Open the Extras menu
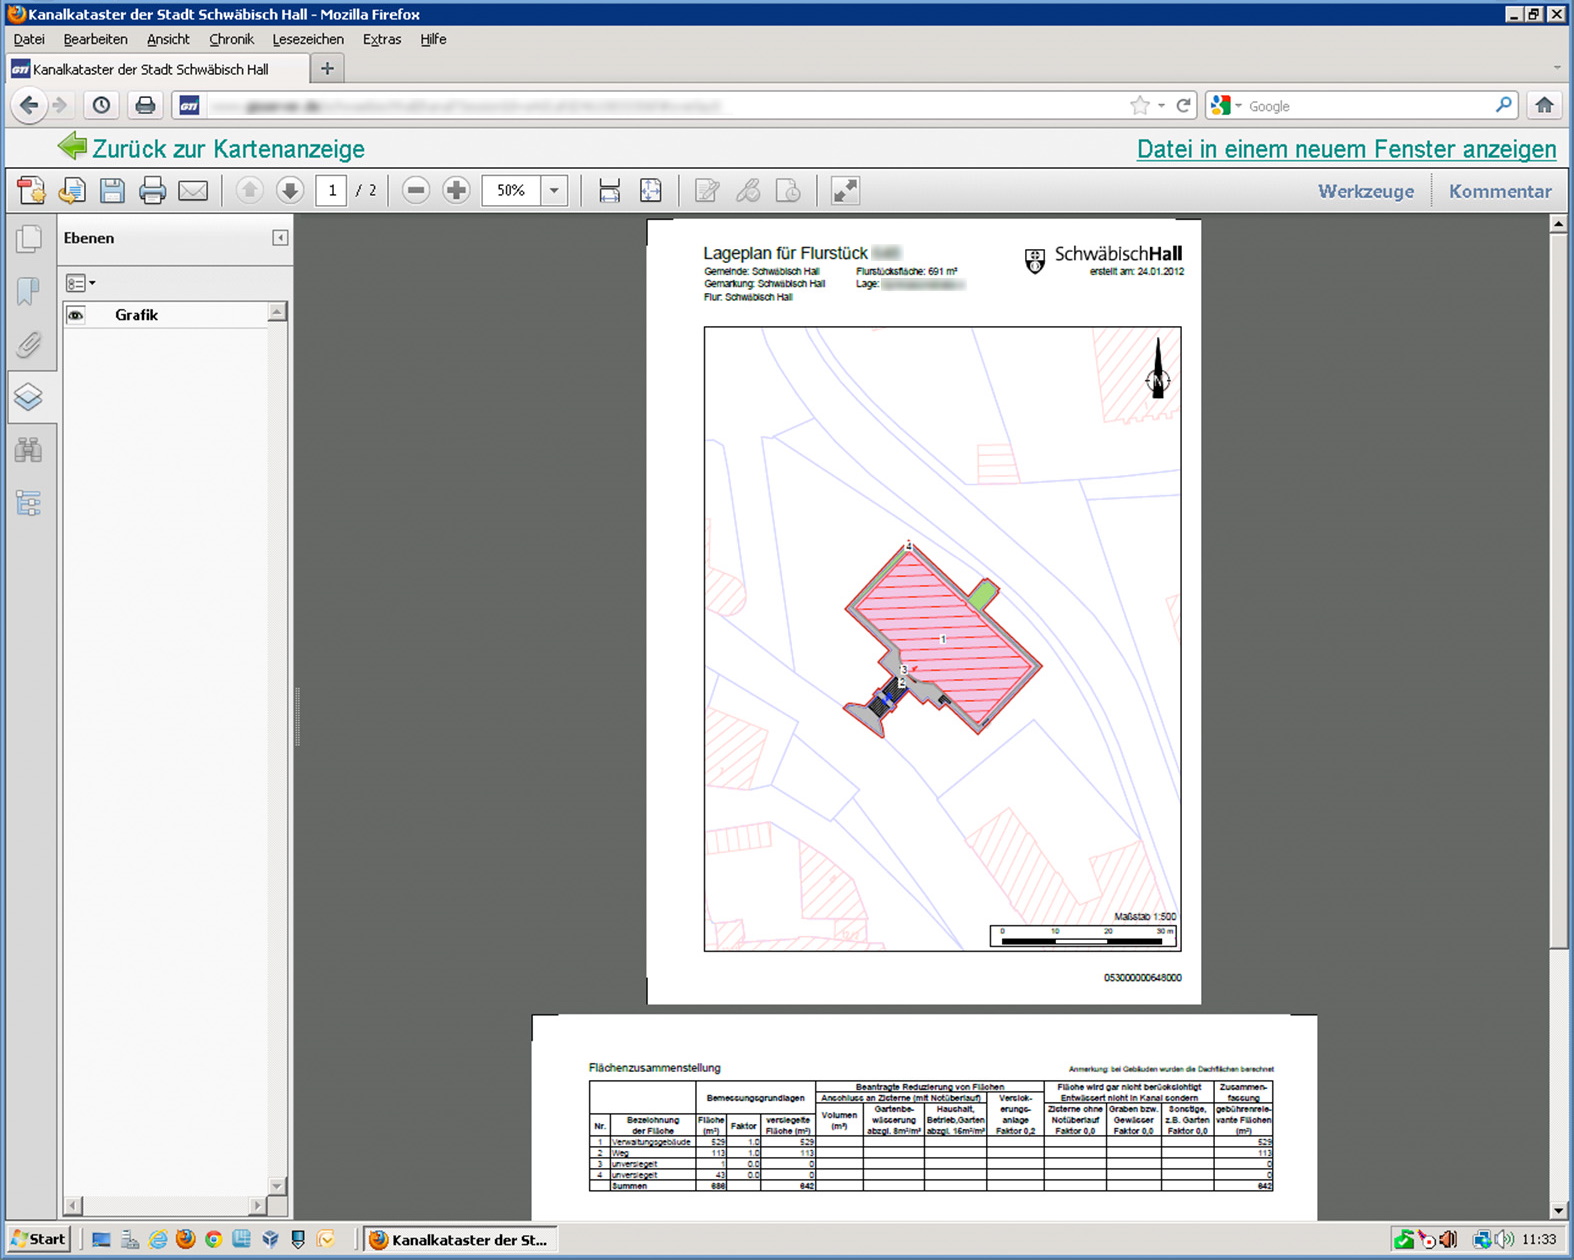The height and width of the screenshot is (1260, 1574). pyautogui.click(x=381, y=39)
